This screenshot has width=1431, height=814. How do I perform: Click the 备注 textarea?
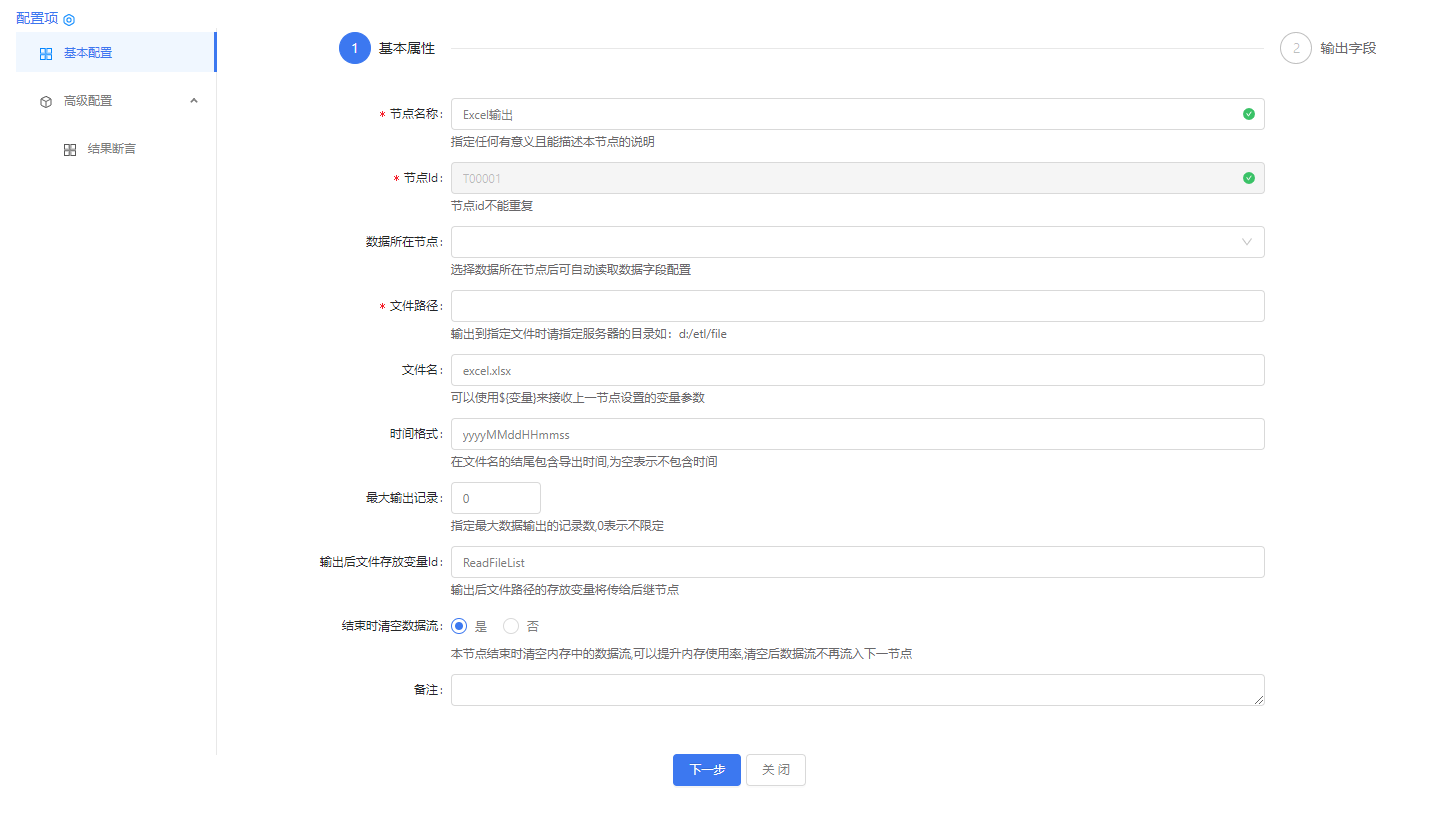[x=857, y=690]
